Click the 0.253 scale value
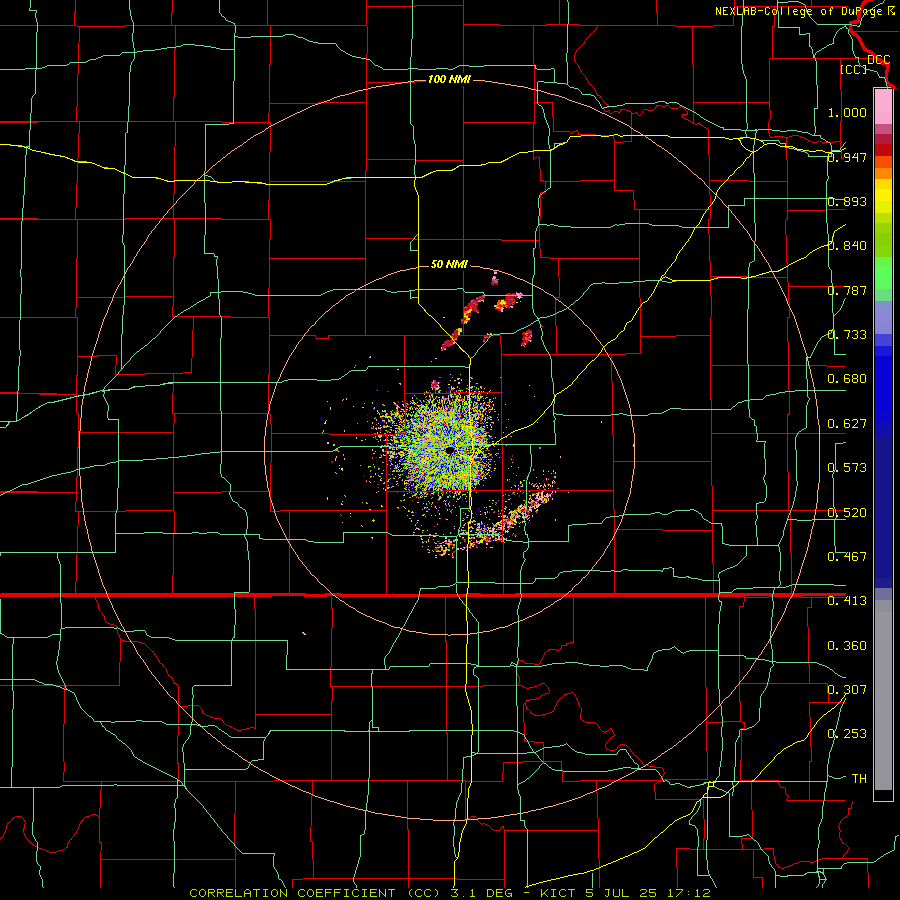 (847, 734)
